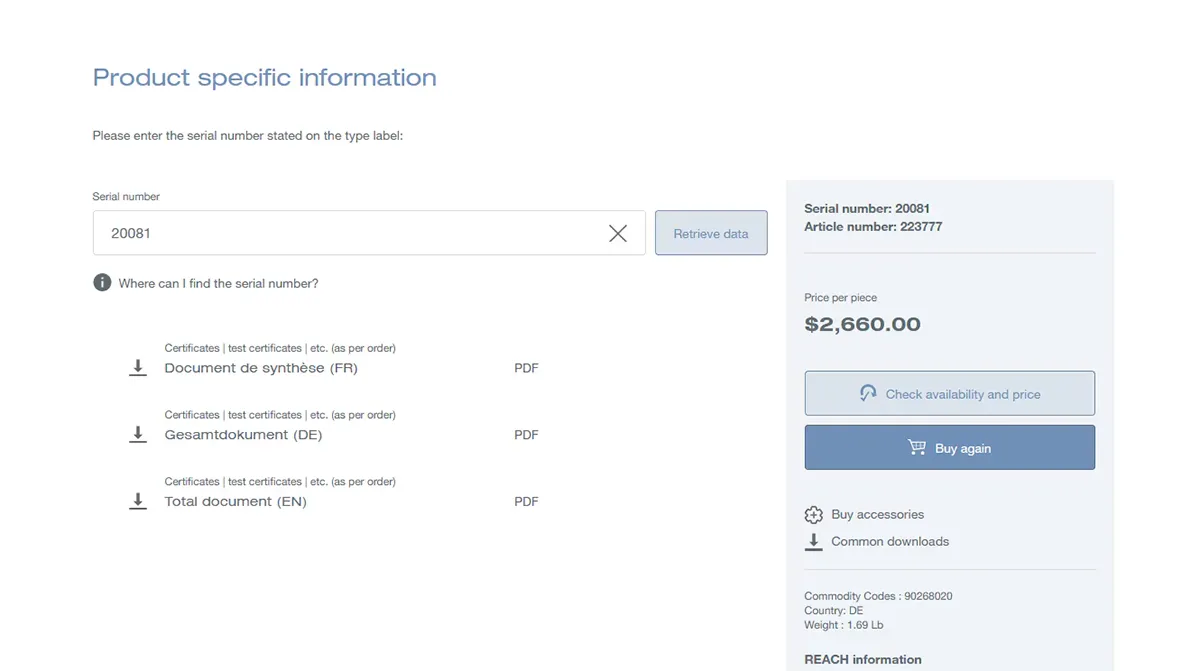Open Document de synthèse (FR) link
The width and height of the screenshot is (1200, 671).
click(261, 368)
